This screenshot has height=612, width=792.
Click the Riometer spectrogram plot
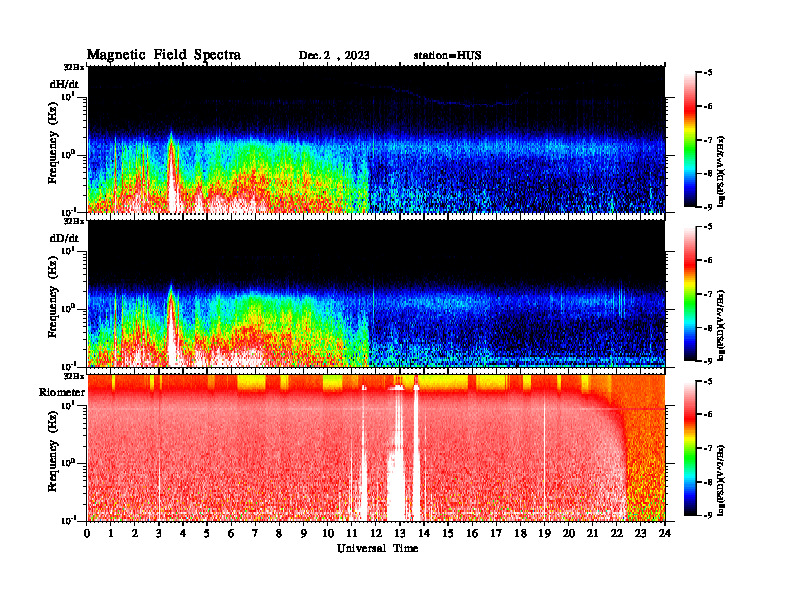[x=376, y=448]
